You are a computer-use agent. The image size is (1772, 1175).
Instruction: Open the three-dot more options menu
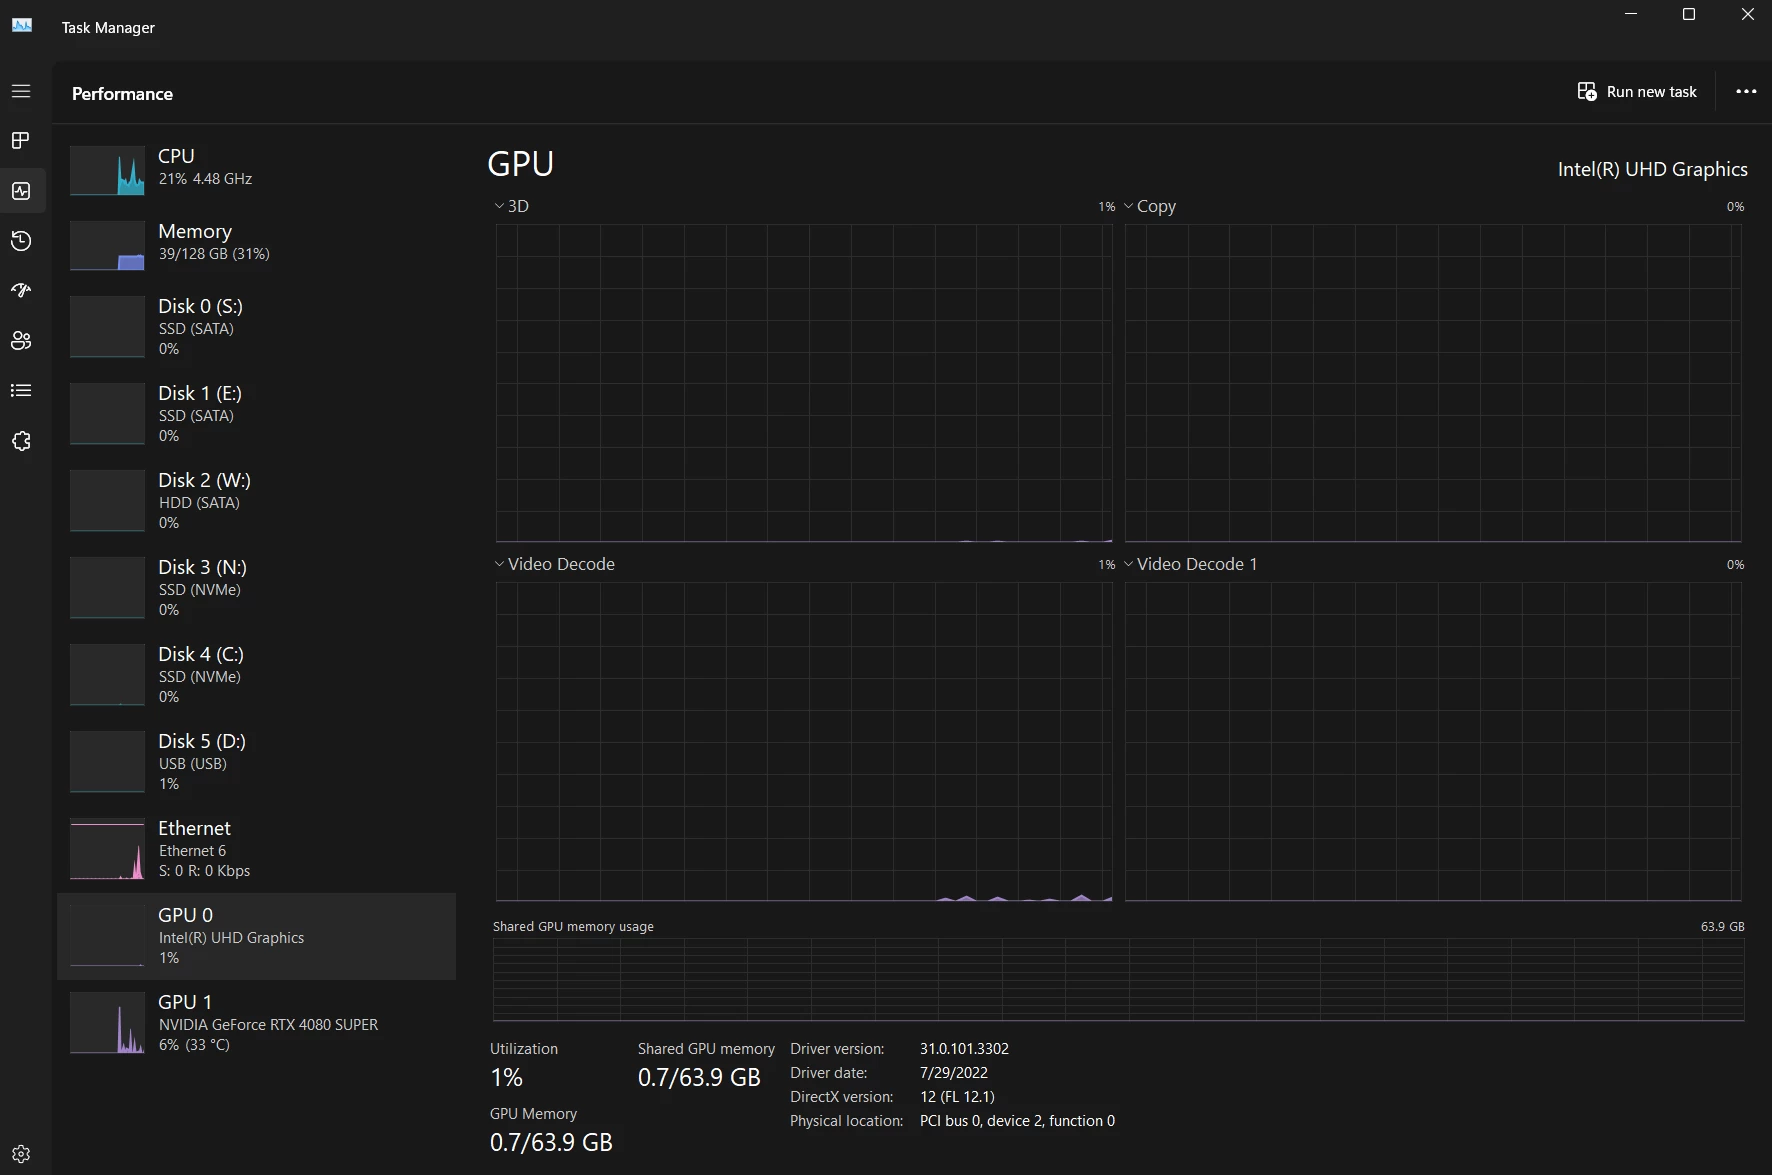pos(1746,91)
